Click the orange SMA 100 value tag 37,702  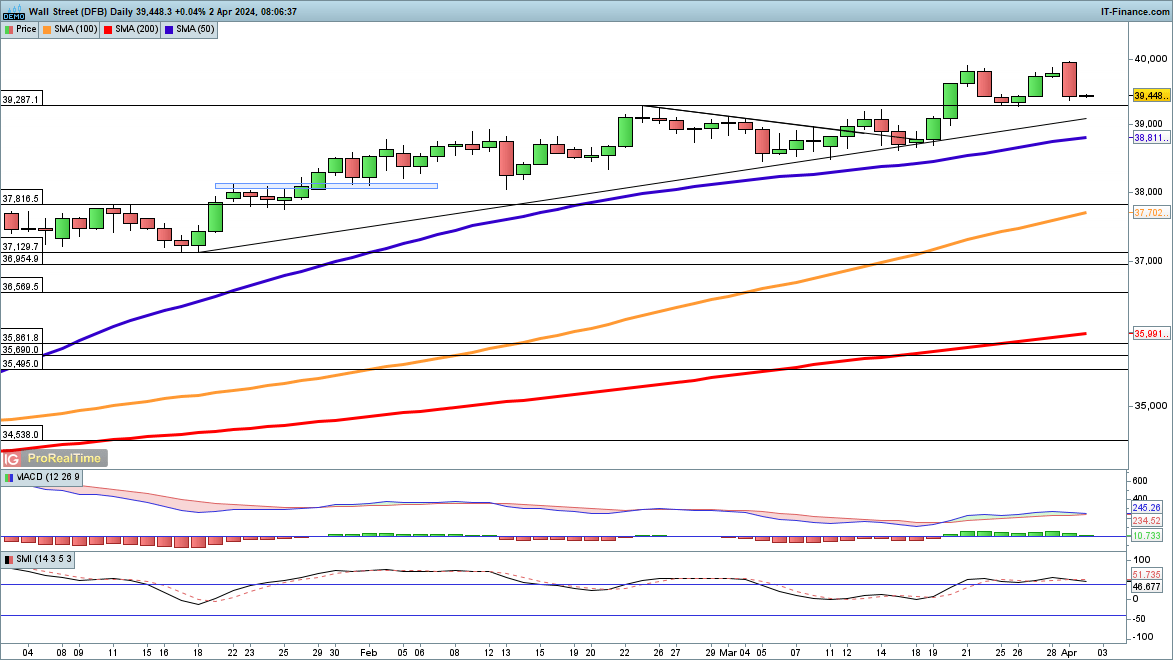click(1151, 213)
